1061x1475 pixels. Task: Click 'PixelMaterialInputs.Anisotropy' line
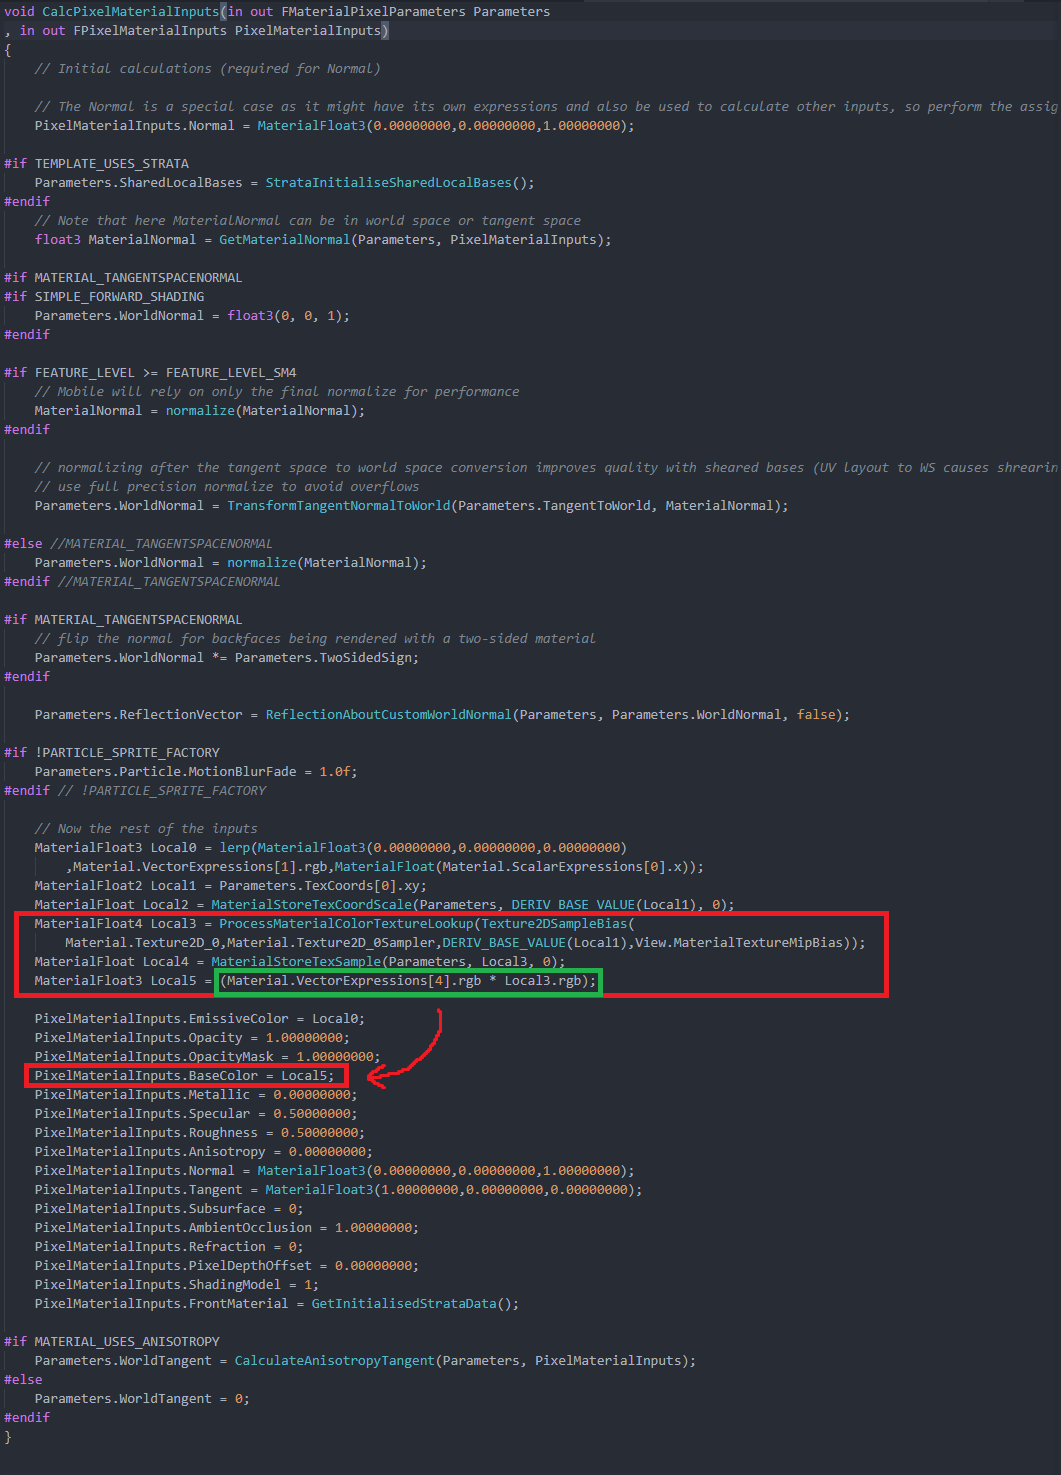point(204,1151)
